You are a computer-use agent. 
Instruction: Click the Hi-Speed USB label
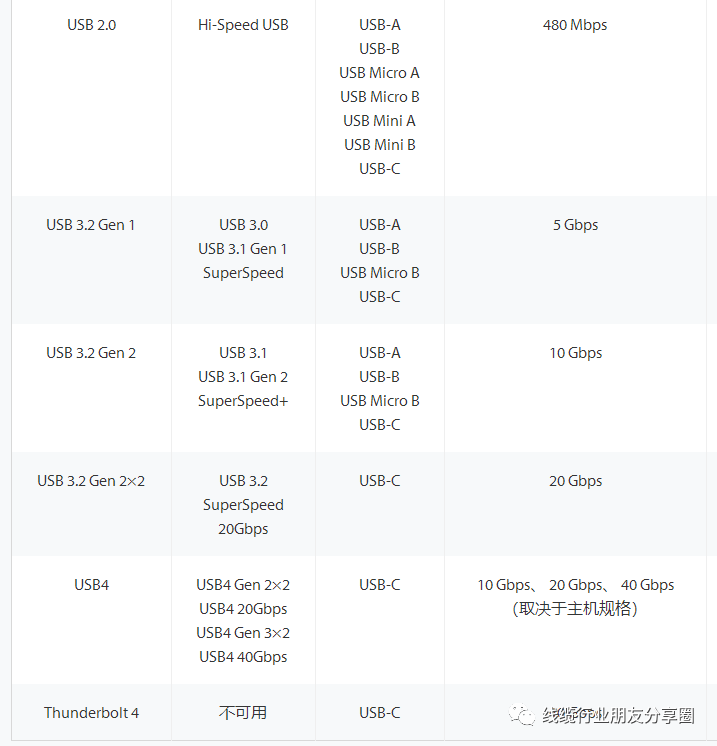(x=243, y=24)
